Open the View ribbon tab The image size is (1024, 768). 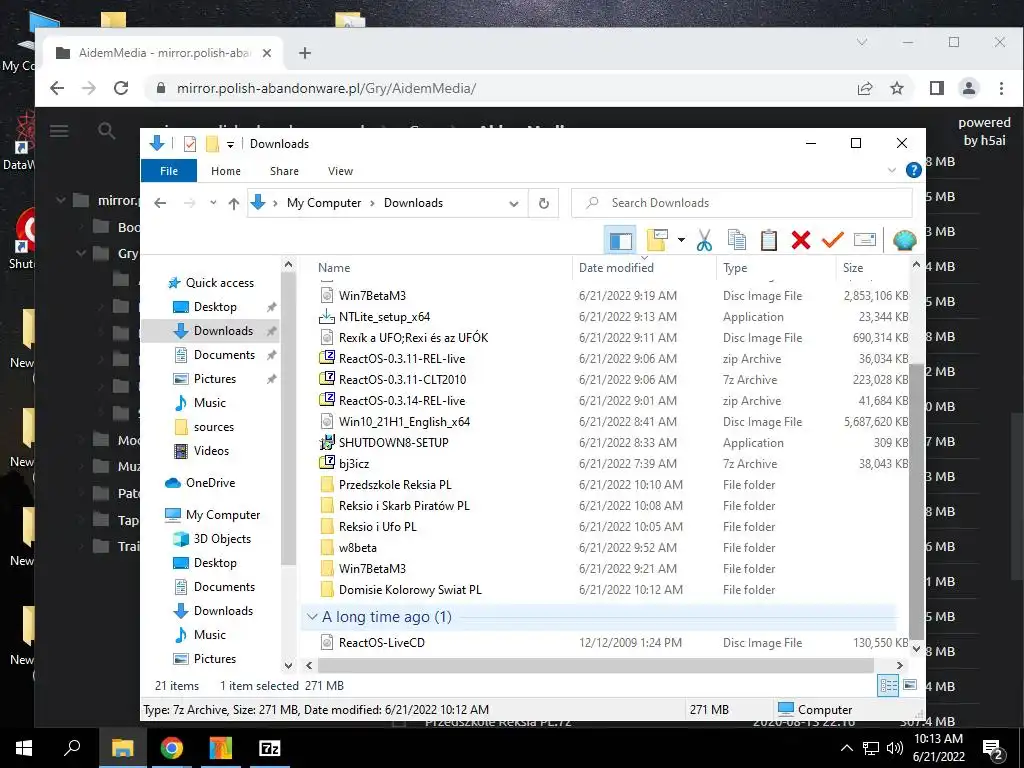(x=340, y=170)
